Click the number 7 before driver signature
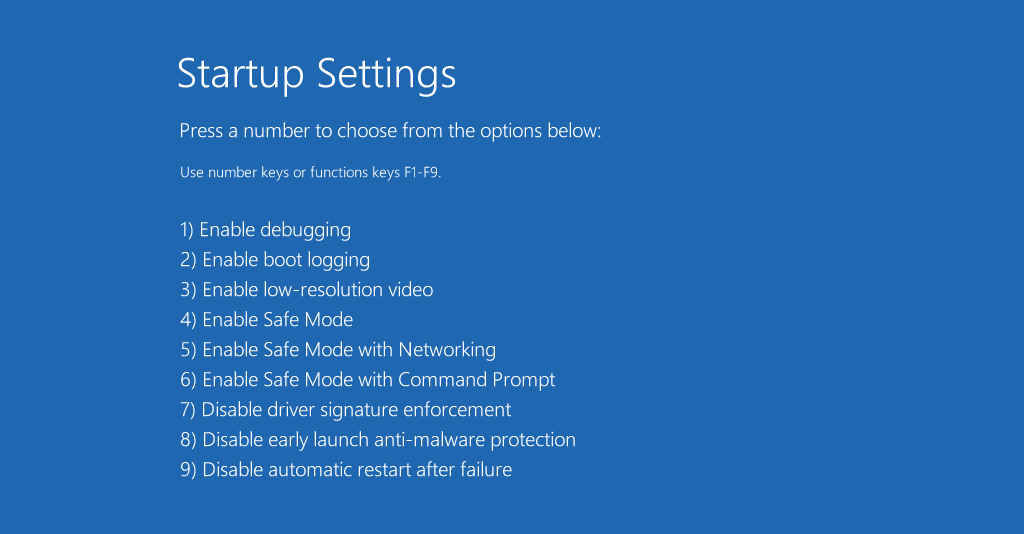This screenshot has width=1024, height=534. pos(187,410)
